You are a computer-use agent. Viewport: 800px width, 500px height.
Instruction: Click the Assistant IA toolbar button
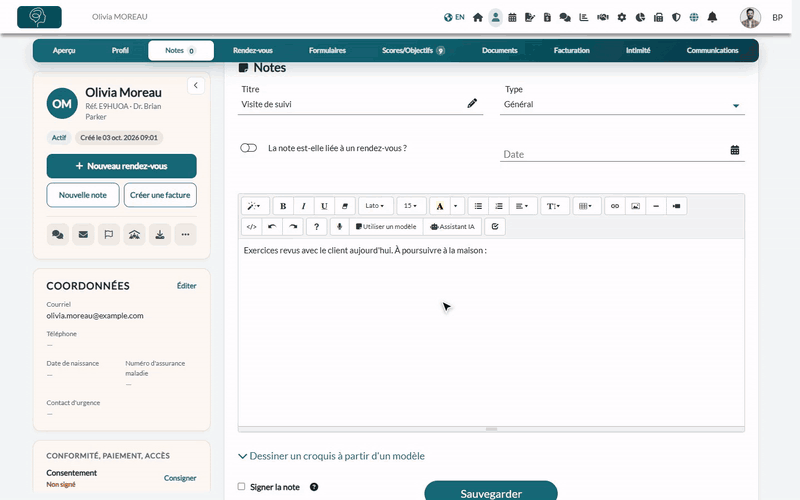coord(453,227)
